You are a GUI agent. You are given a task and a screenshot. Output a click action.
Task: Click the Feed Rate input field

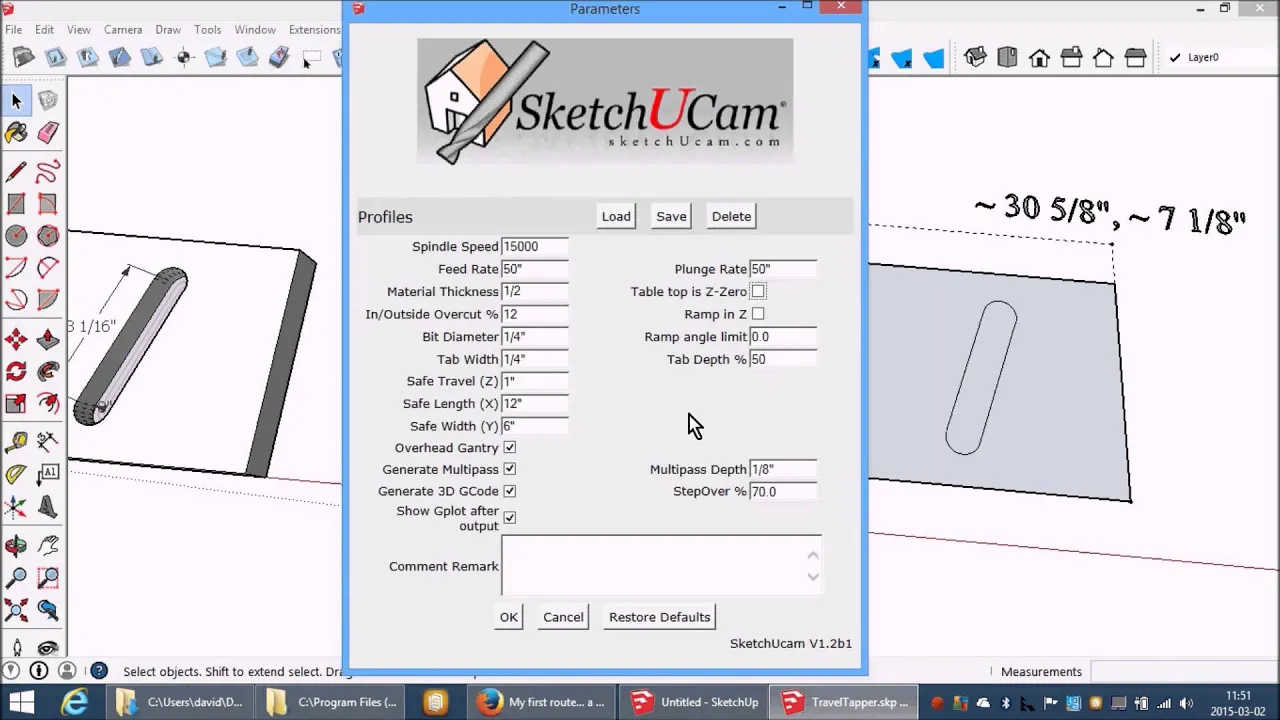click(535, 269)
